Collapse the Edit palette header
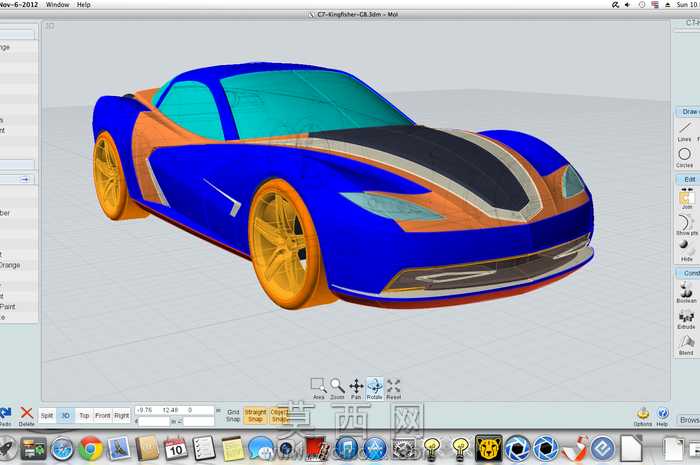This screenshot has width=700, height=465. coord(688,179)
